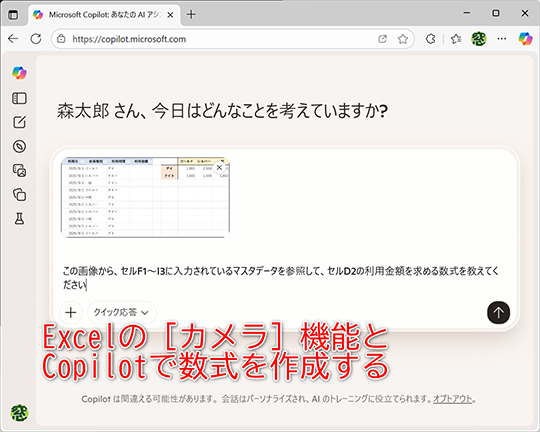Viewport: 540px width, 432px height.
Task: Click the greeting text 森太郎 さん、今日はどんなこと
Action: [x=221, y=111]
